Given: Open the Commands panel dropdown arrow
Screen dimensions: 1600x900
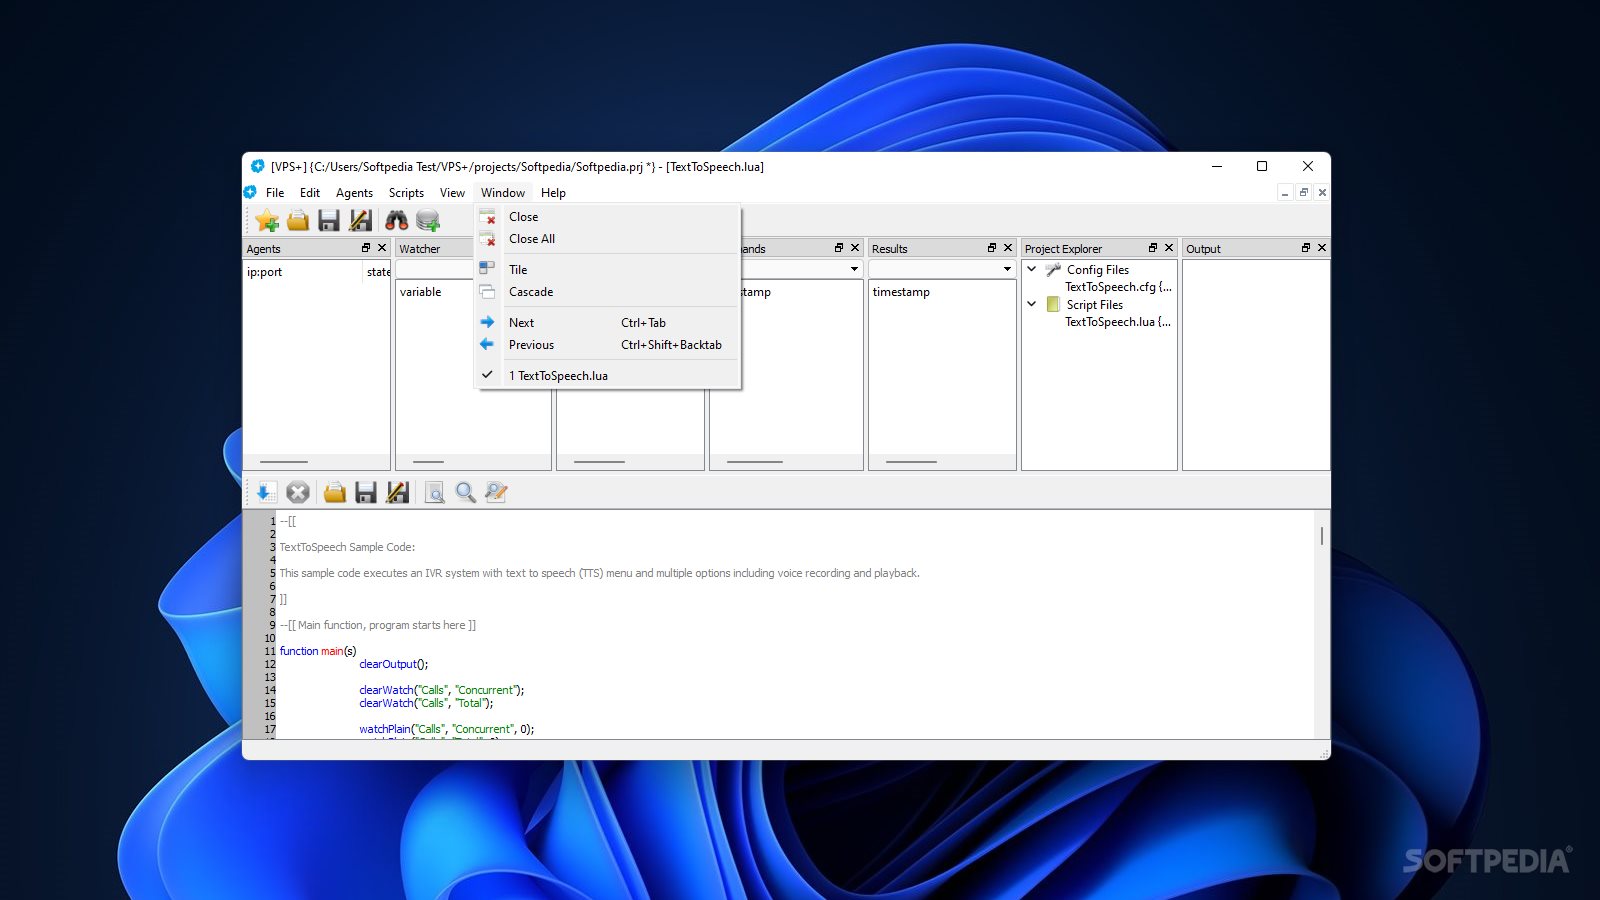Looking at the screenshot, I should click(854, 269).
